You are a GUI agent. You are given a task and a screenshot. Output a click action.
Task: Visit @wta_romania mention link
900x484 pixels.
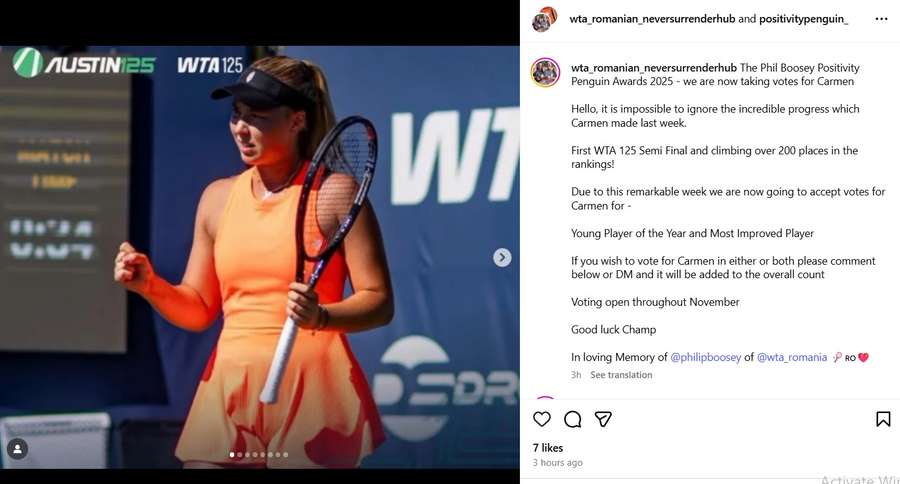pyautogui.click(x=792, y=357)
